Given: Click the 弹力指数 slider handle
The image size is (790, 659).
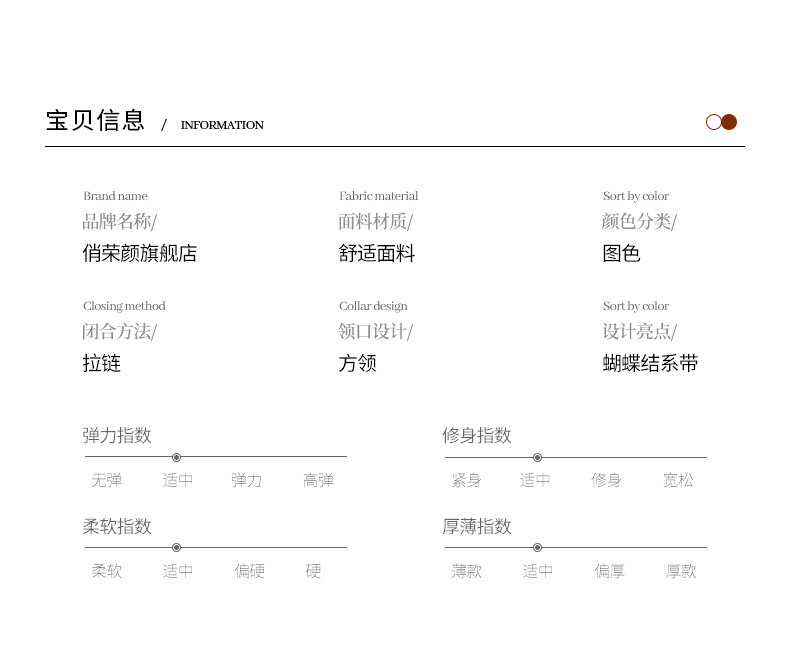Looking at the screenshot, I should (x=176, y=457).
